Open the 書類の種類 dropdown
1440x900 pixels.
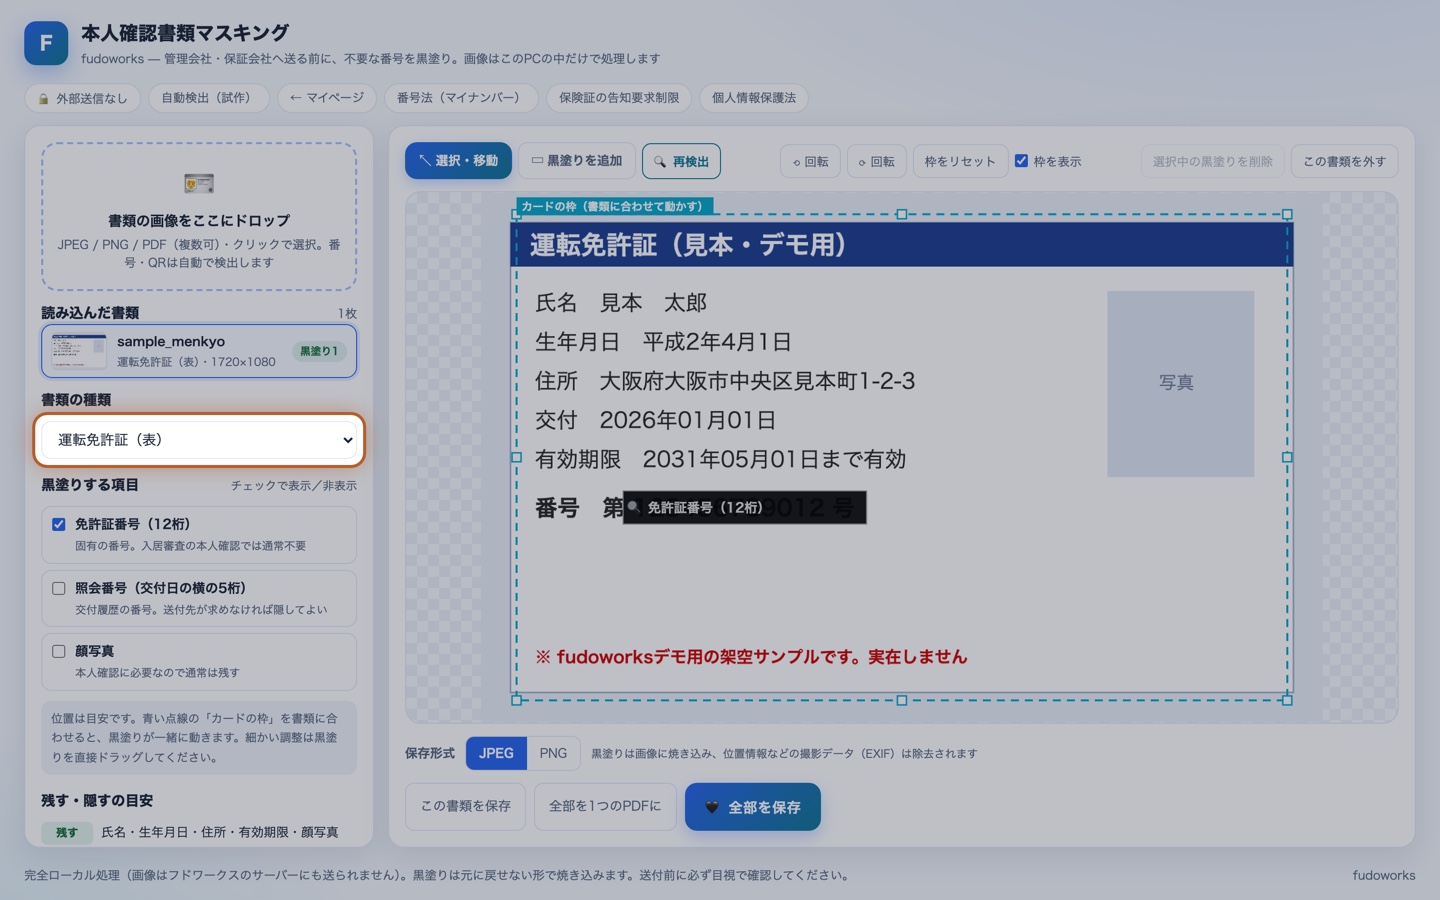point(199,440)
